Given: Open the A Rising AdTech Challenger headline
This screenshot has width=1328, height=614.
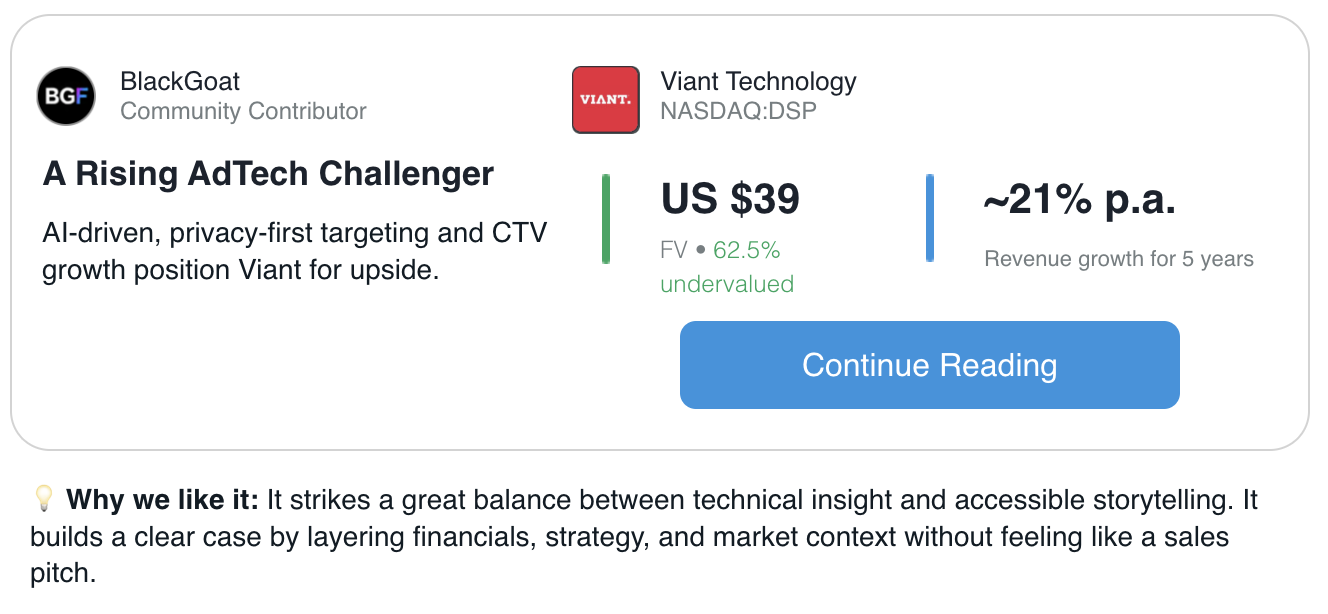Looking at the screenshot, I should click(x=268, y=174).
